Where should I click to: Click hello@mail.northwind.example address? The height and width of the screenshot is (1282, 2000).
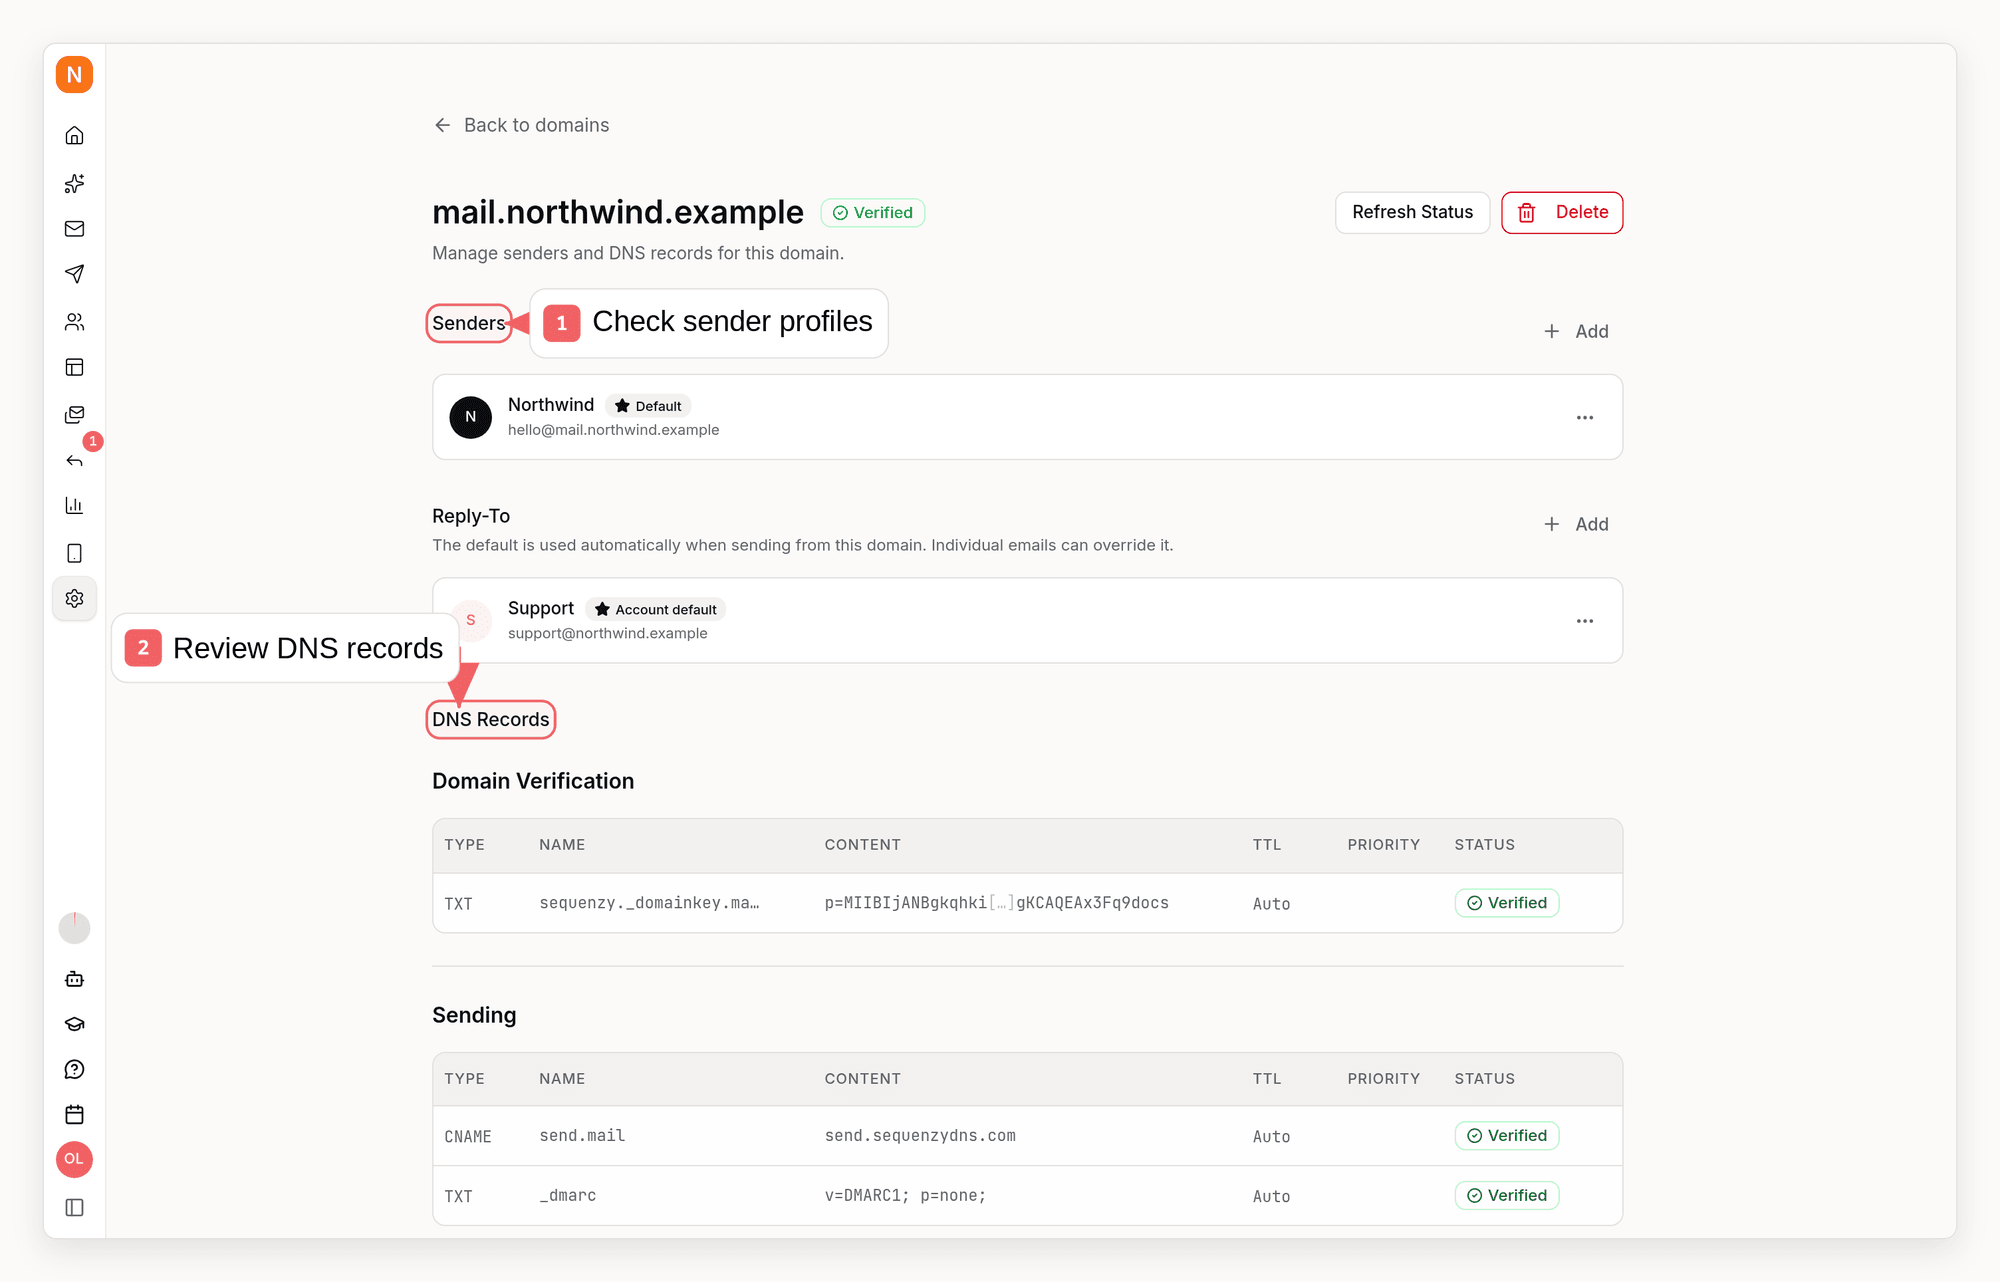click(613, 430)
